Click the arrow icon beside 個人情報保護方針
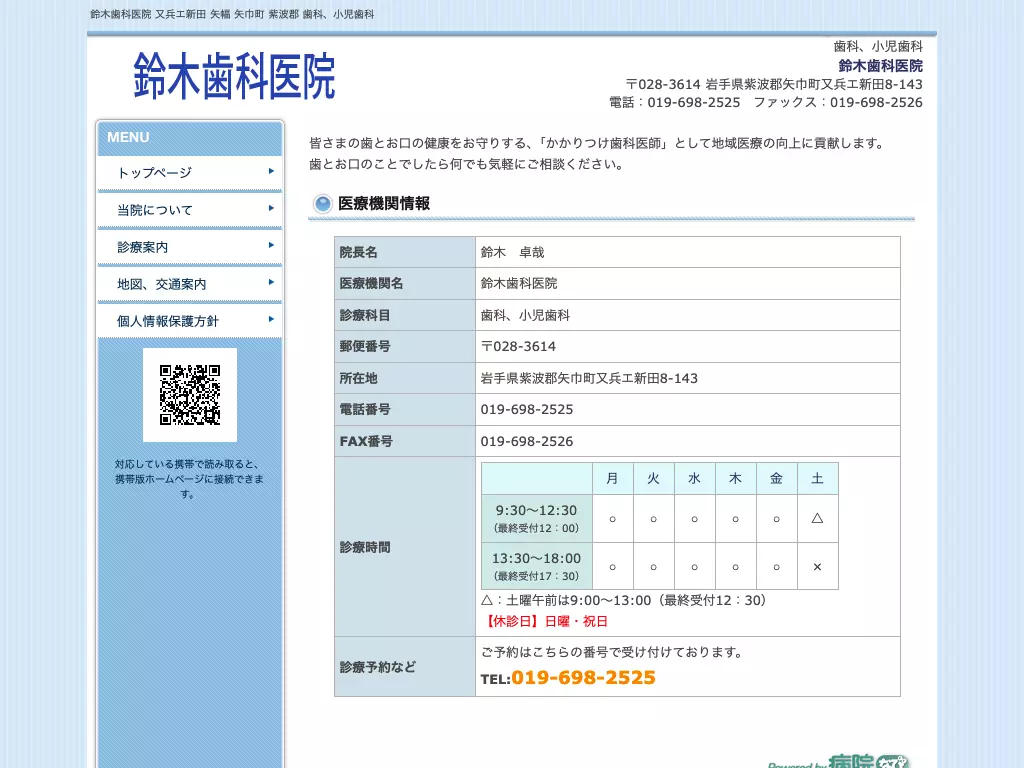The image size is (1024, 768). [271, 319]
